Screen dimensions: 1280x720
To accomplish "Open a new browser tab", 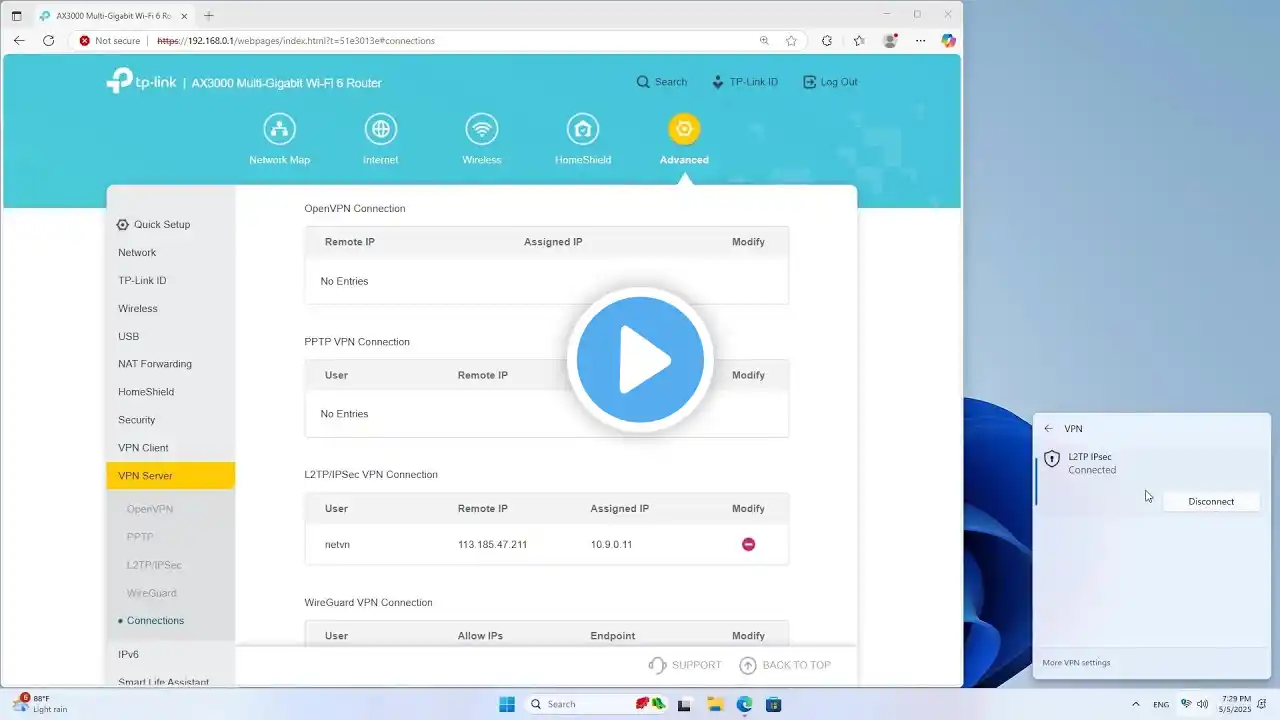I will 209,16.
